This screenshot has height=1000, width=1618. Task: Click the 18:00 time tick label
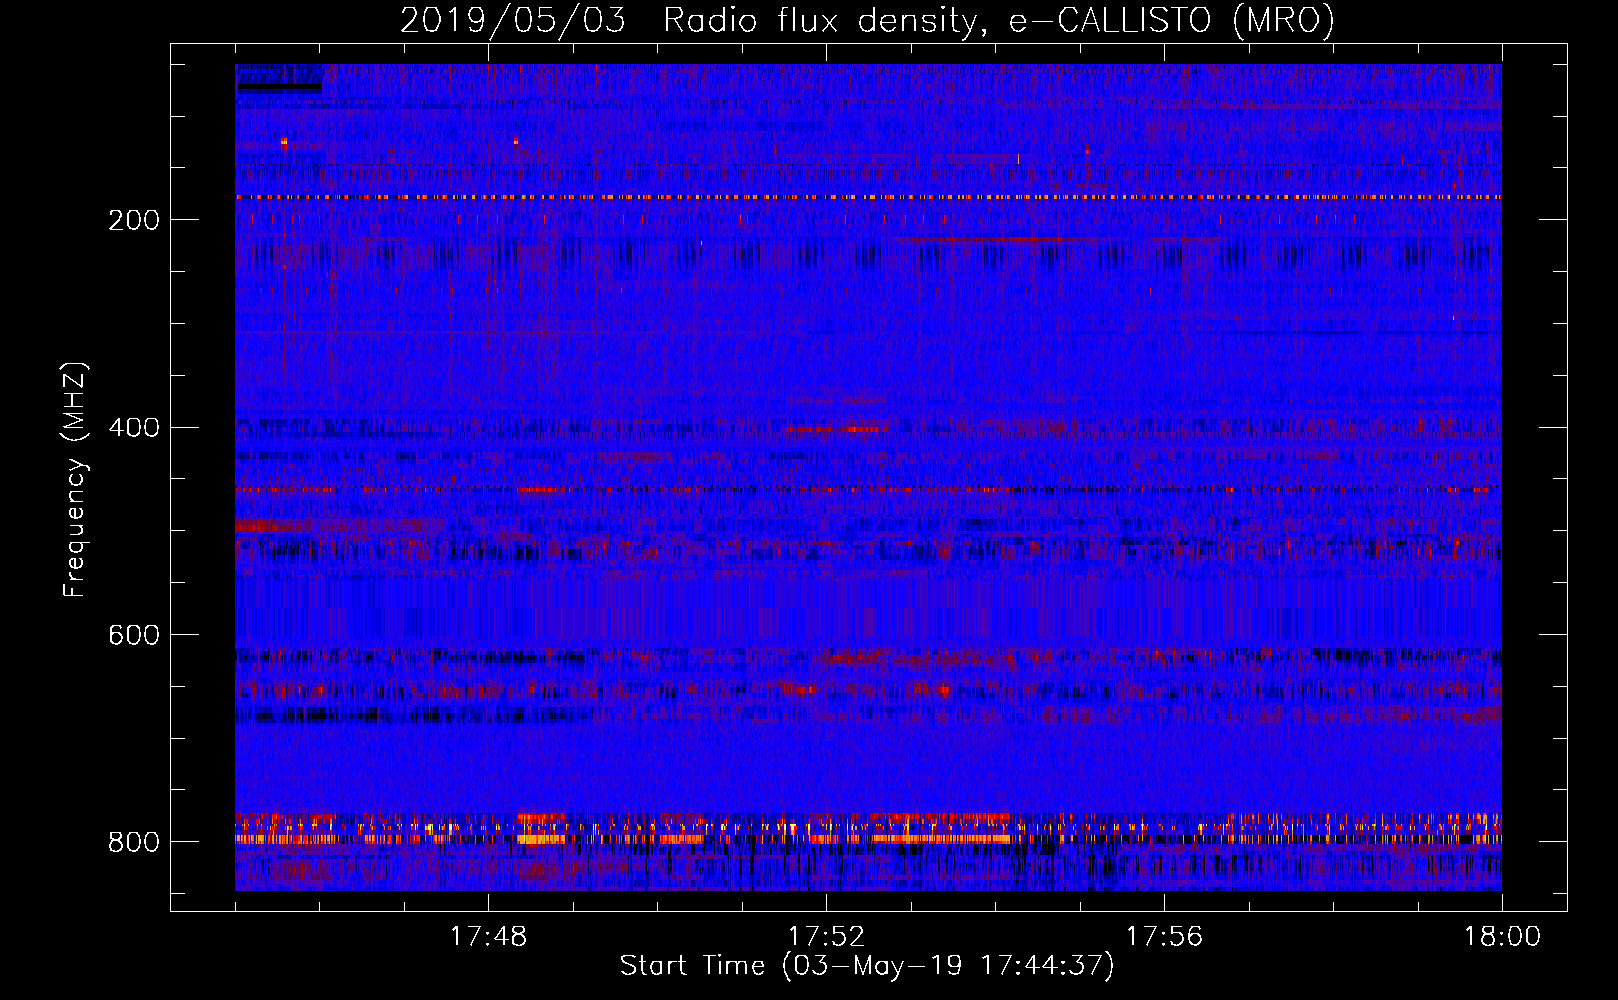click(x=1502, y=937)
